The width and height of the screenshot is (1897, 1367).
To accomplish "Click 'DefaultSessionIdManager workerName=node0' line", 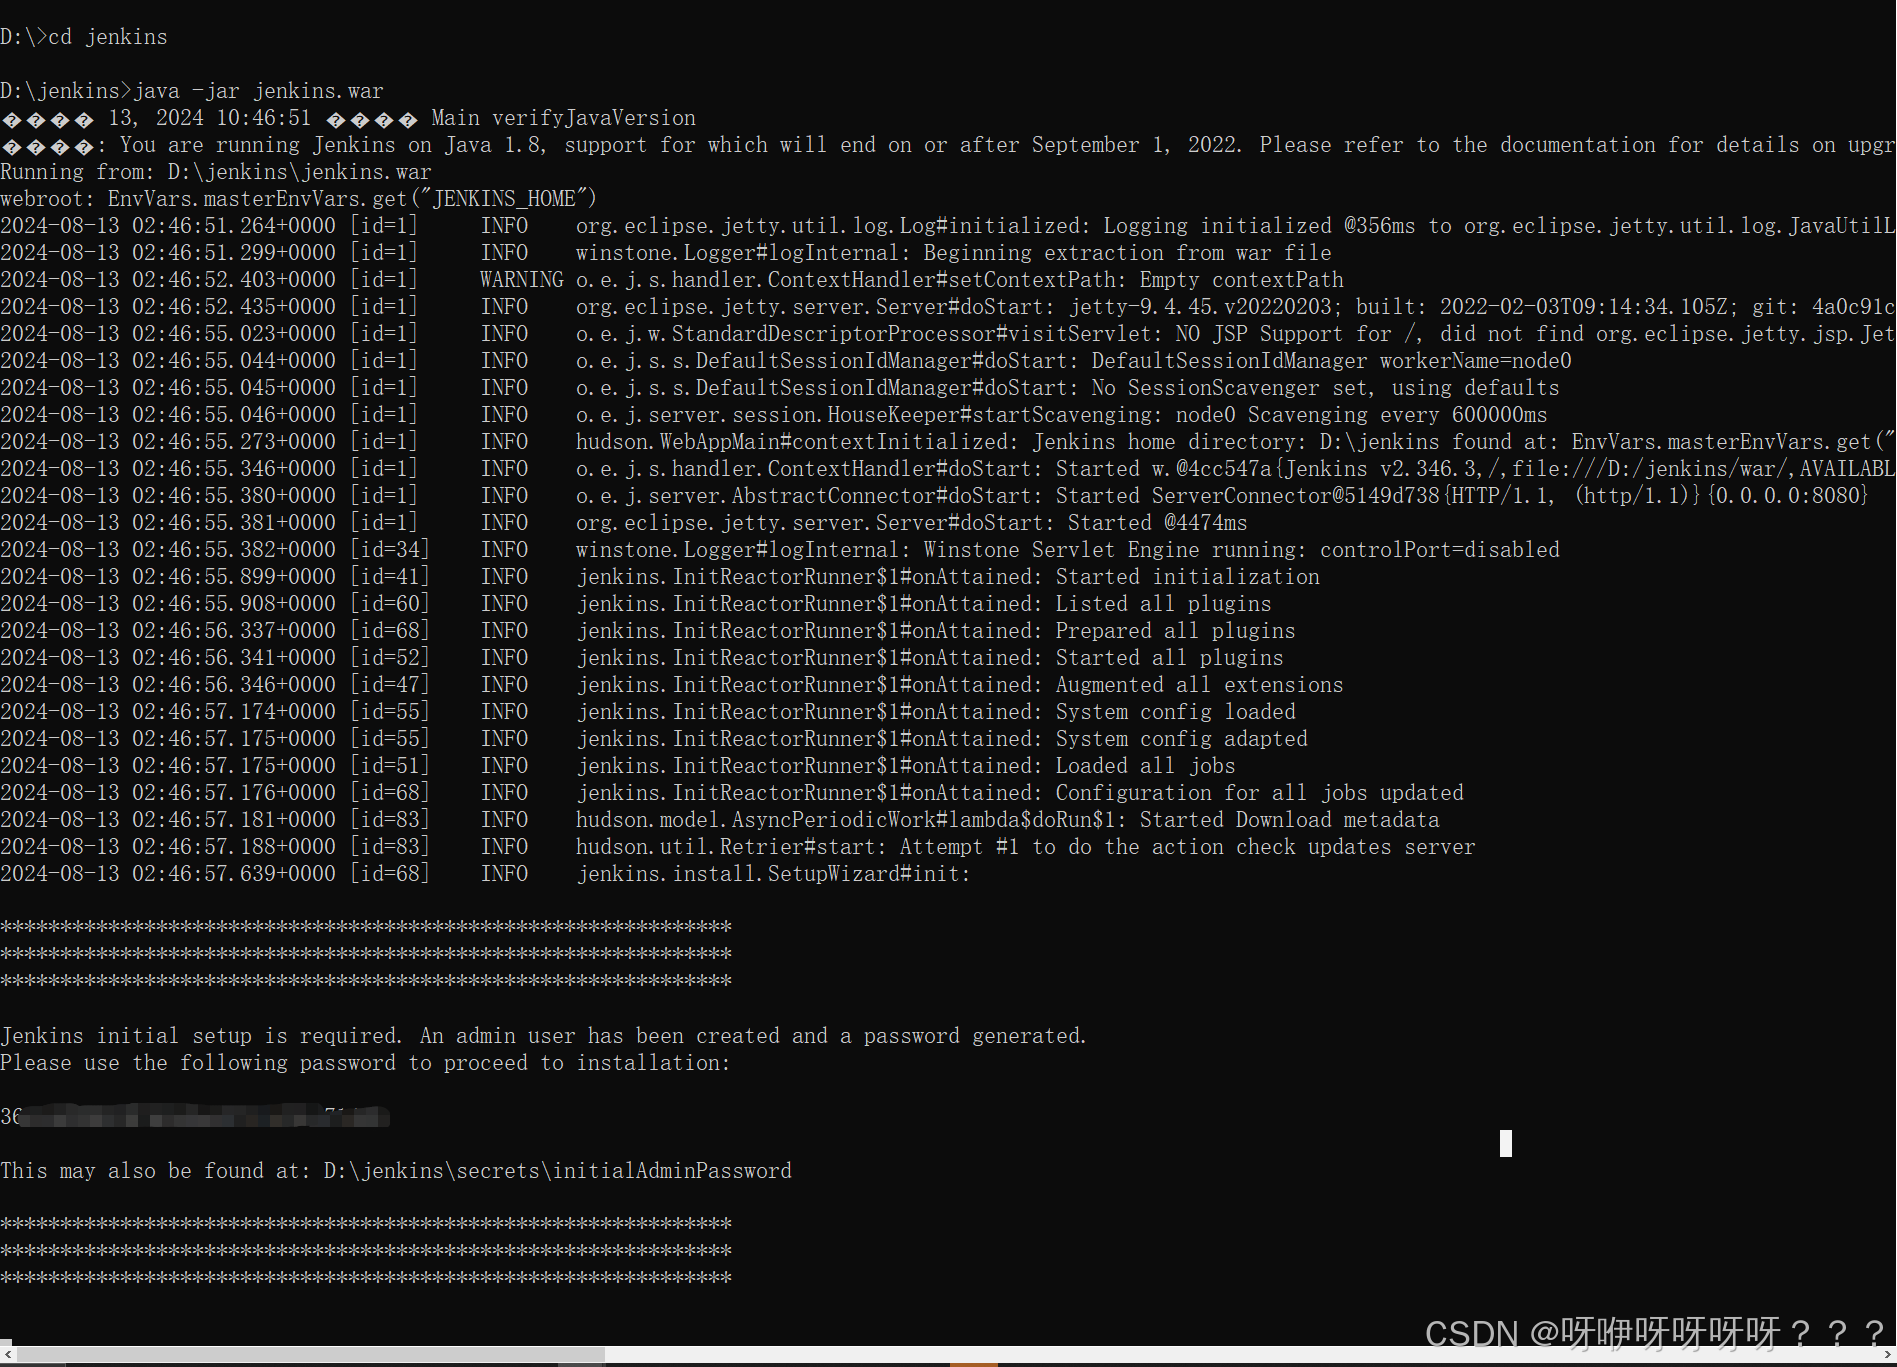I will tap(786, 360).
